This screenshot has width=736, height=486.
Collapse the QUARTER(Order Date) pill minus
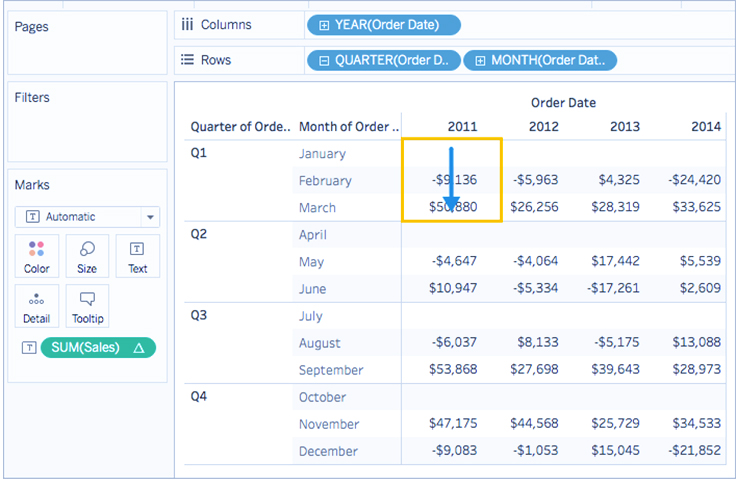(324, 61)
